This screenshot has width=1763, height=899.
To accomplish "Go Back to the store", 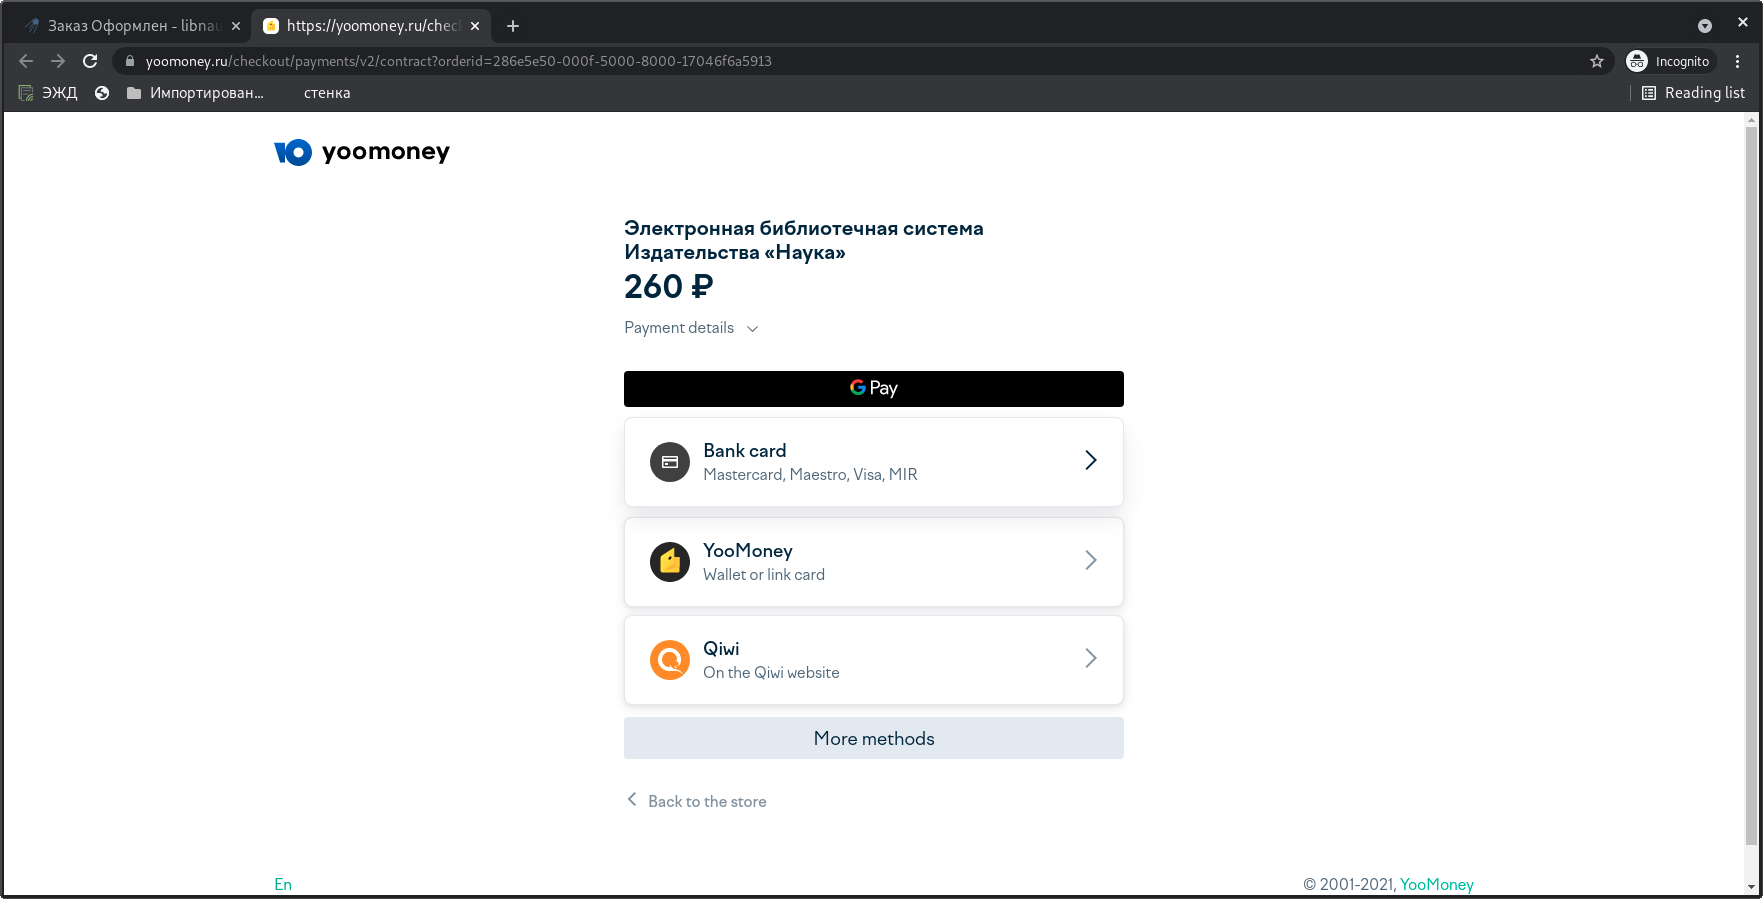I will click(697, 801).
